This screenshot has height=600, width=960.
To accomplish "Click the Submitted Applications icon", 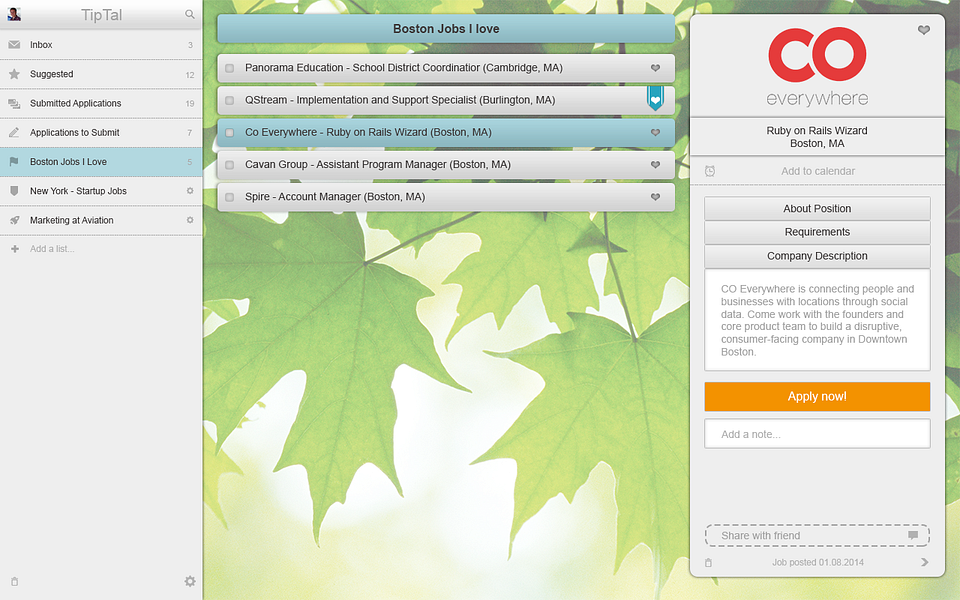I will tap(14, 103).
